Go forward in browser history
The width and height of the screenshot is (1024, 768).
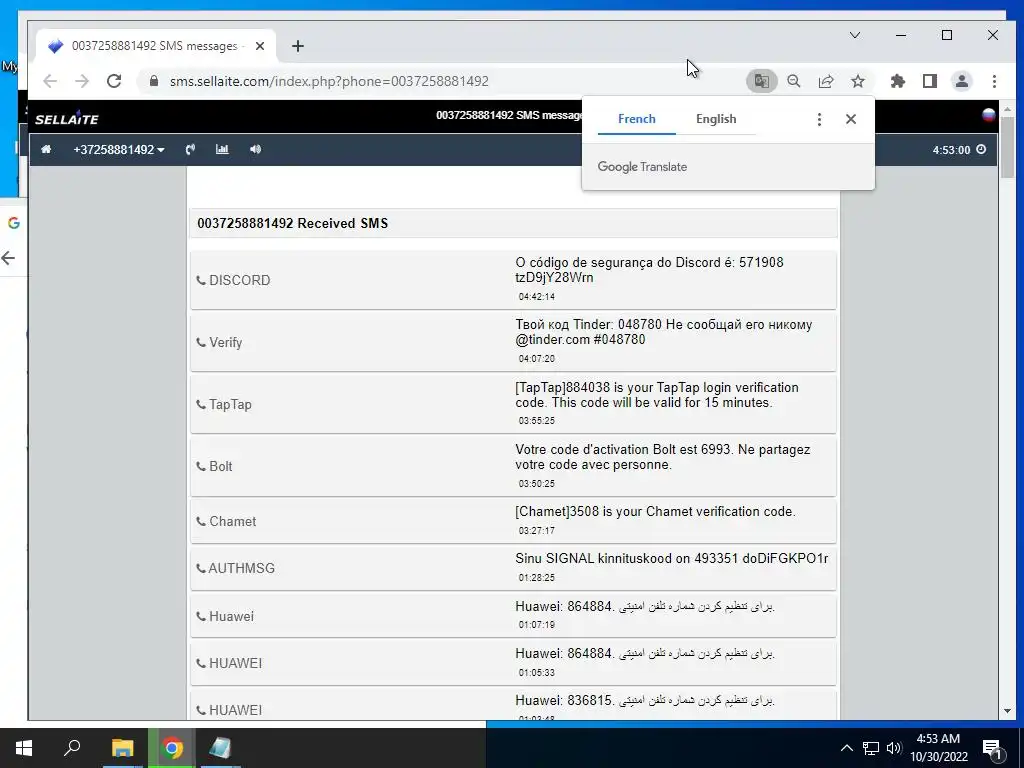pyautogui.click(x=82, y=81)
